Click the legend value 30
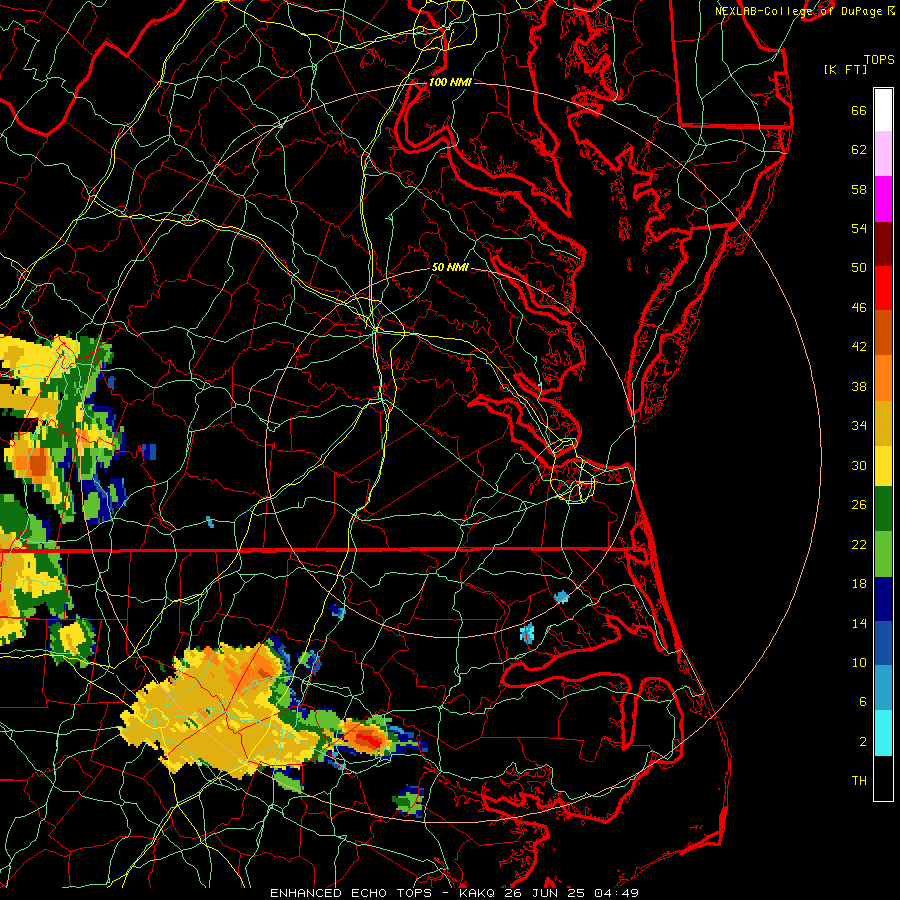 [859, 465]
